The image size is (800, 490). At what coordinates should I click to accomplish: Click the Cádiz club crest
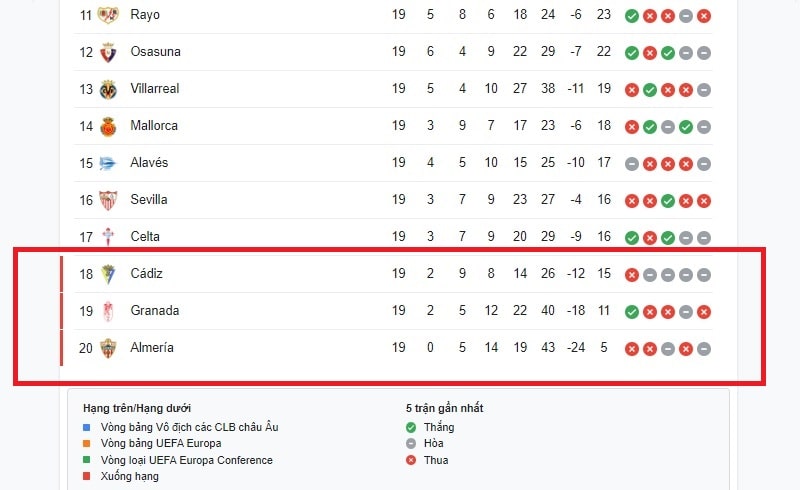pos(108,274)
